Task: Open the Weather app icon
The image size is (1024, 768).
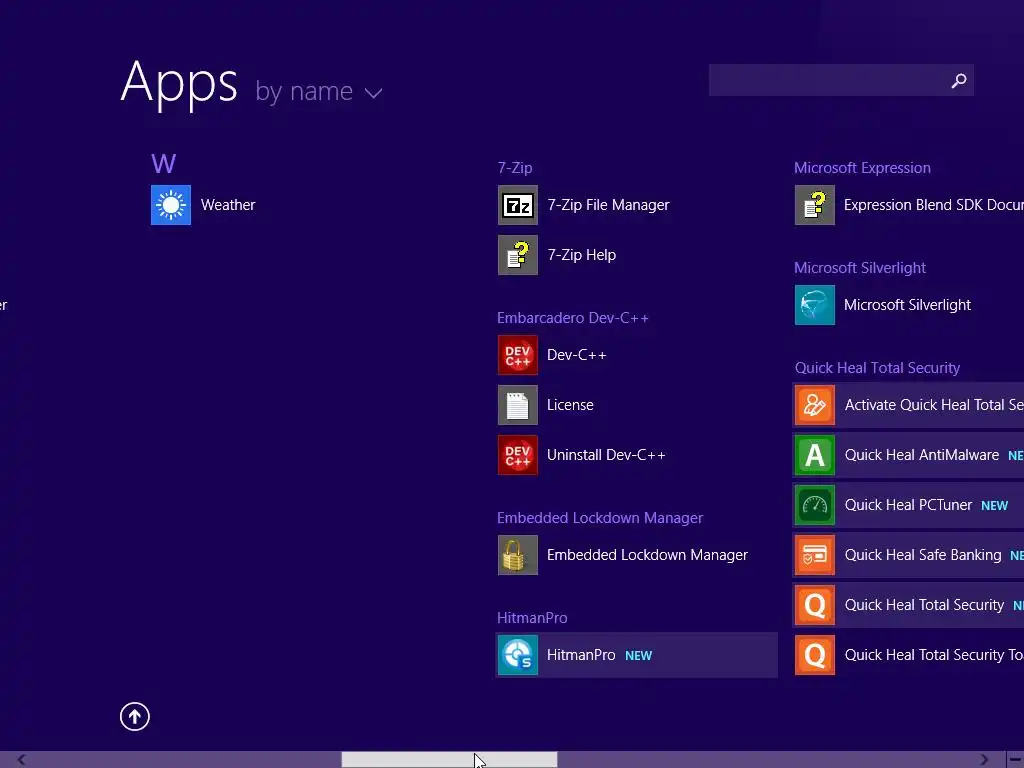Action: (170, 205)
